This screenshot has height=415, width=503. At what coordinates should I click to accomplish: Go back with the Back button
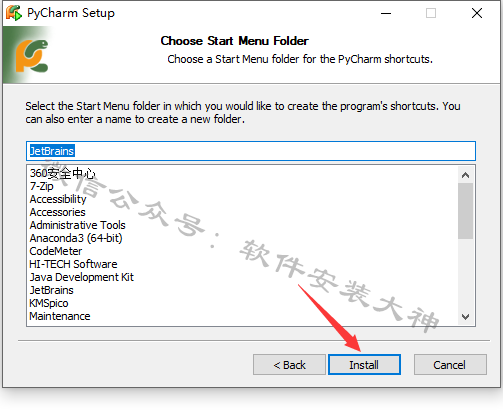[x=289, y=365]
